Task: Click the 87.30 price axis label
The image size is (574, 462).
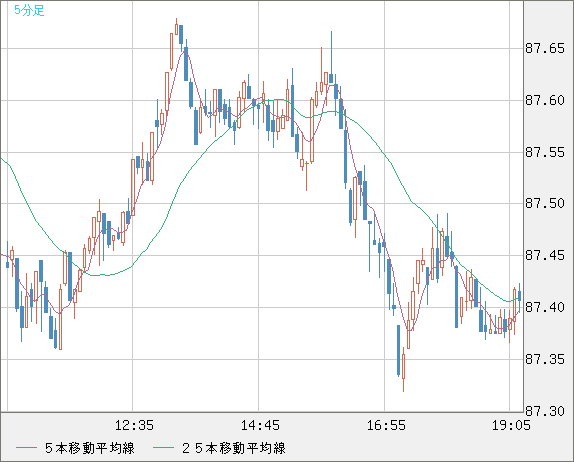Action: (x=545, y=411)
